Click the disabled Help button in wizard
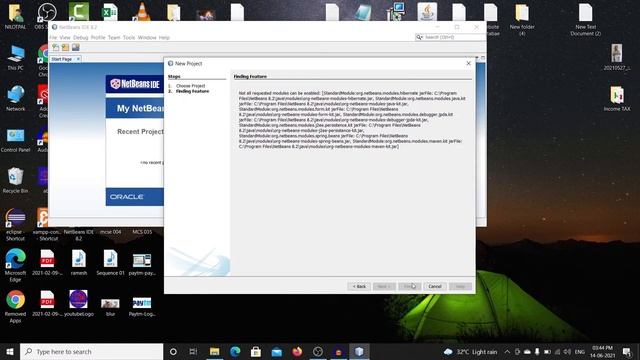The image size is (640, 360). (x=460, y=286)
